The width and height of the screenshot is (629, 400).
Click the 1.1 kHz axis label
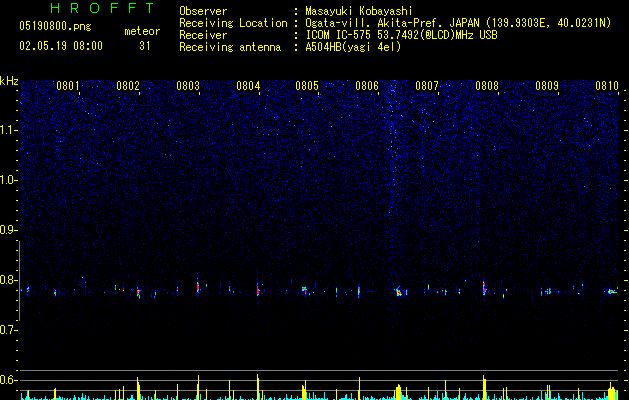9,130
